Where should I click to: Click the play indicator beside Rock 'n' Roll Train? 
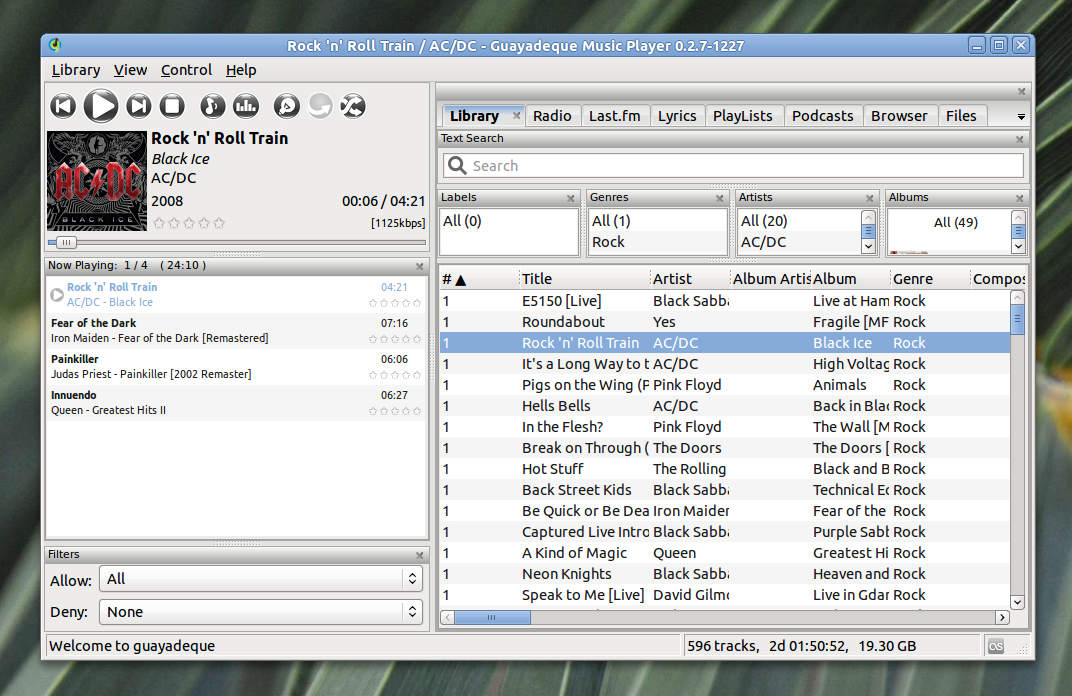(x=57, y=295)
